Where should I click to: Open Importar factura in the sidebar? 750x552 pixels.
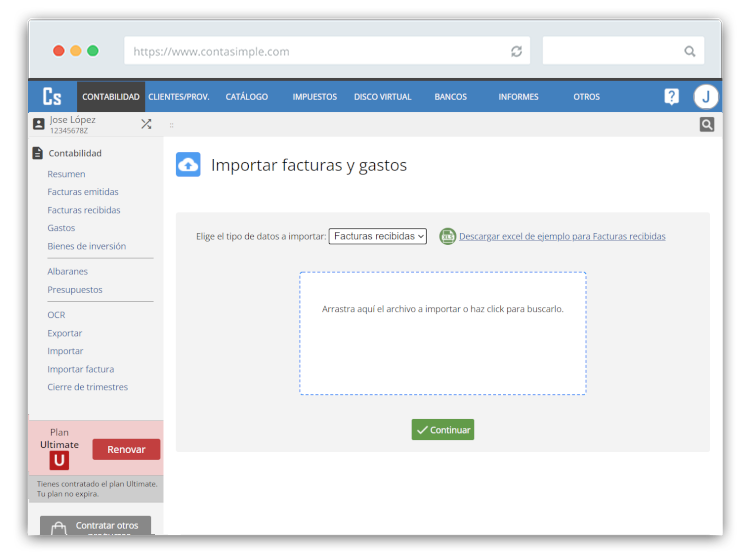coord(80,369)
